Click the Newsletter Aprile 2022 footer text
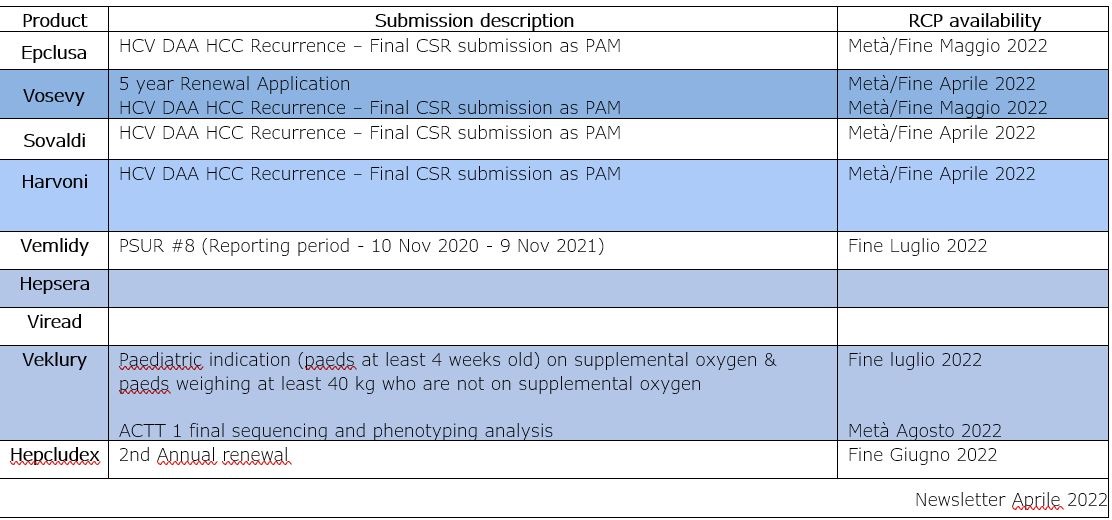 (1010, 499)
